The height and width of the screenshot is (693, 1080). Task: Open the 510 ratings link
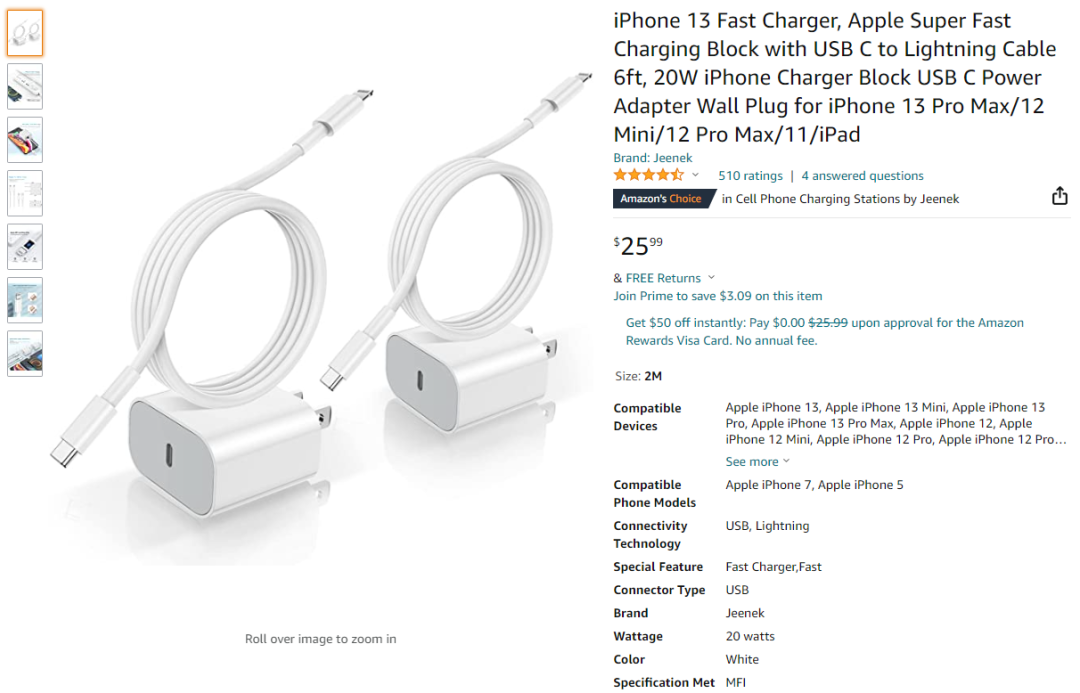point(750,176)
